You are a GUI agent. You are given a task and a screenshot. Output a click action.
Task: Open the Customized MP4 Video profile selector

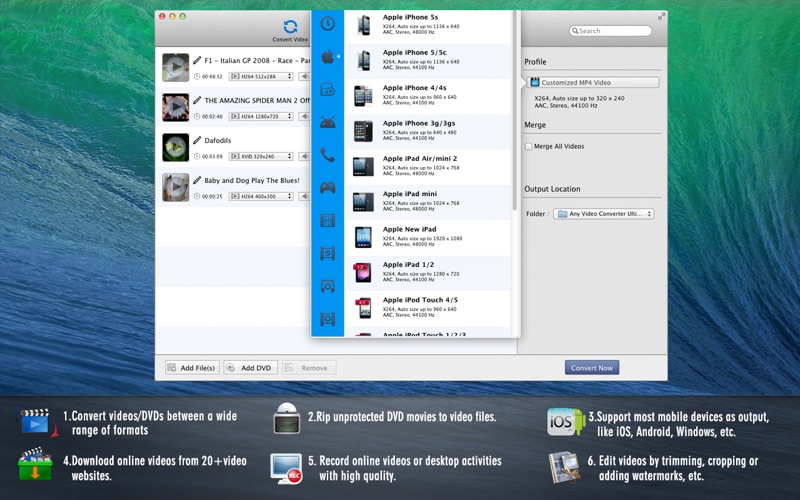pyautogui.click(x=593, y=82)
